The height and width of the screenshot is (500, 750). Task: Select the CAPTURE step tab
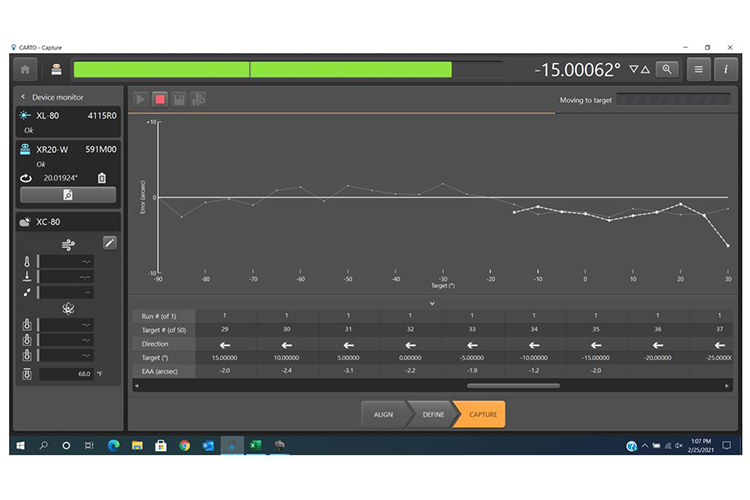[480, 414]
